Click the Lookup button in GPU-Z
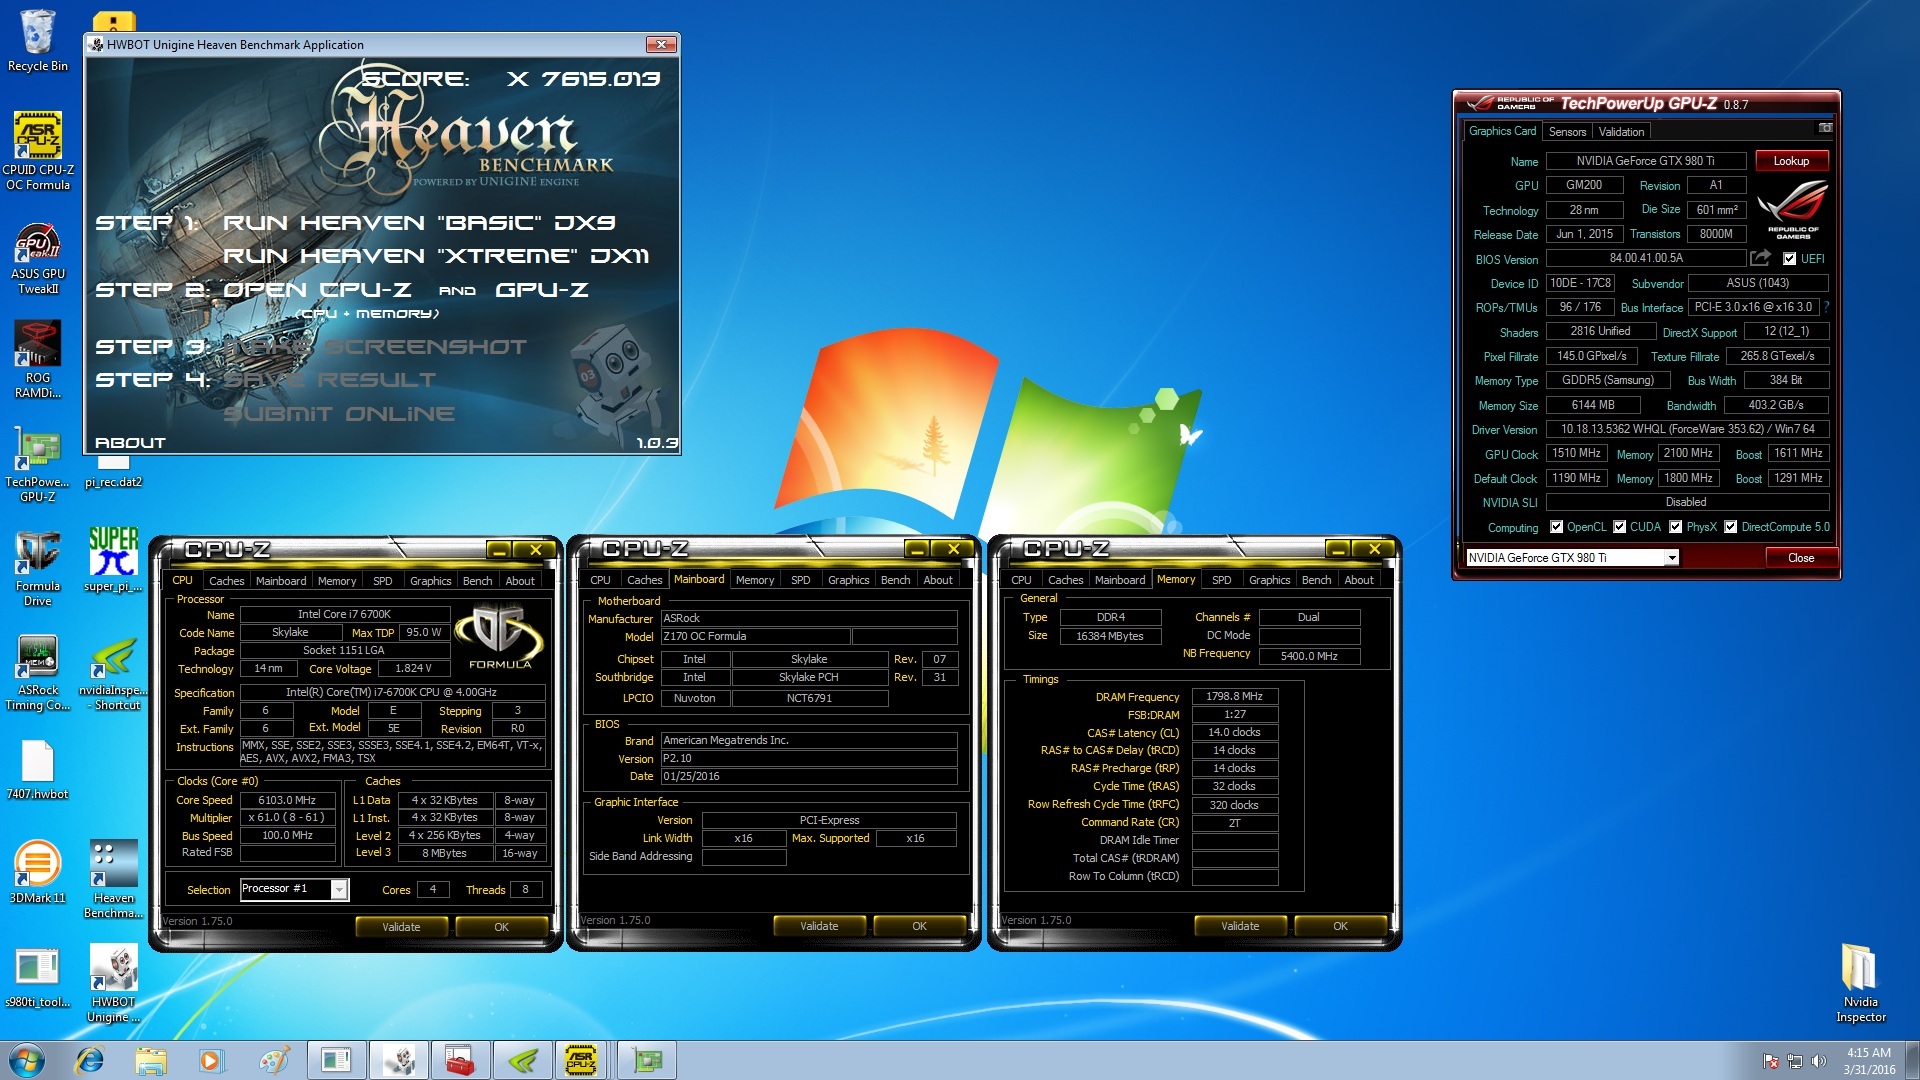Image resolution: width=1920 pixels, height=1080 pixels. pos(1791,161)
